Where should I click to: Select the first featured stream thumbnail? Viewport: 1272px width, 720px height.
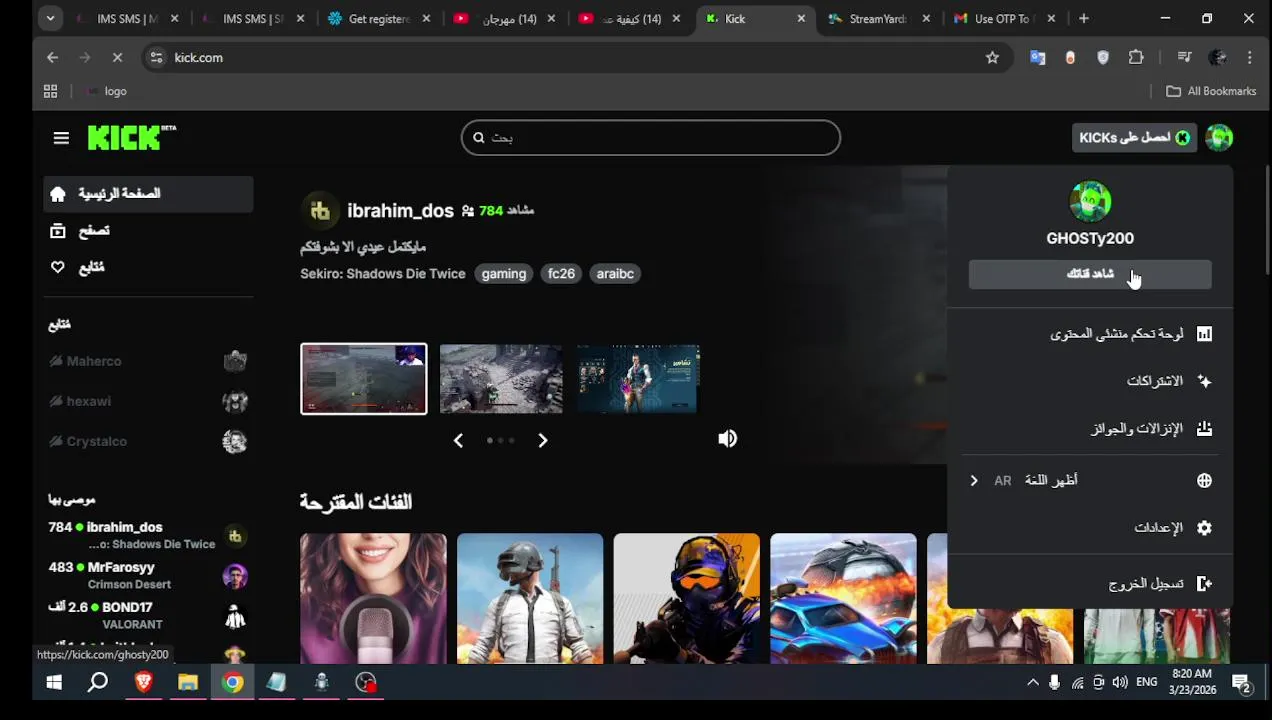coord(364,379)
